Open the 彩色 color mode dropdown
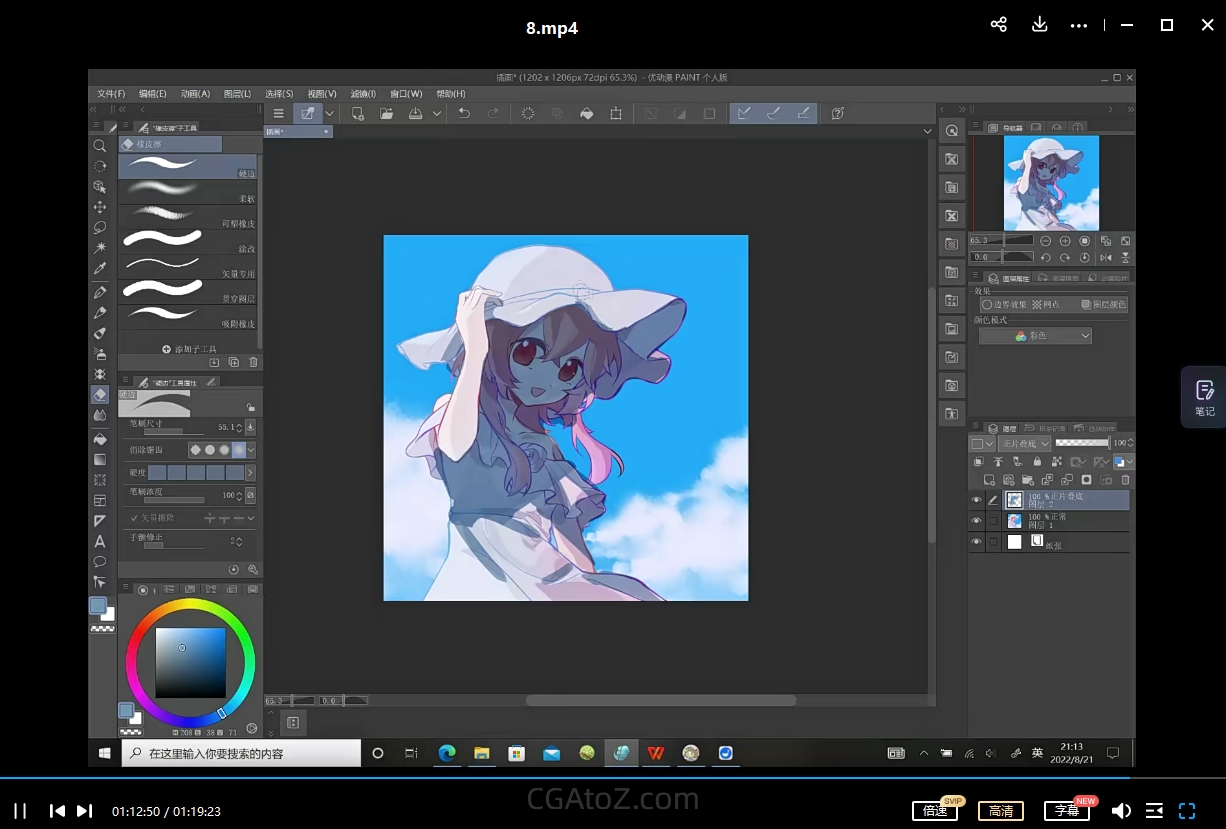The height and width of the screenshot is (829, 1226). tap(1035, 336)
